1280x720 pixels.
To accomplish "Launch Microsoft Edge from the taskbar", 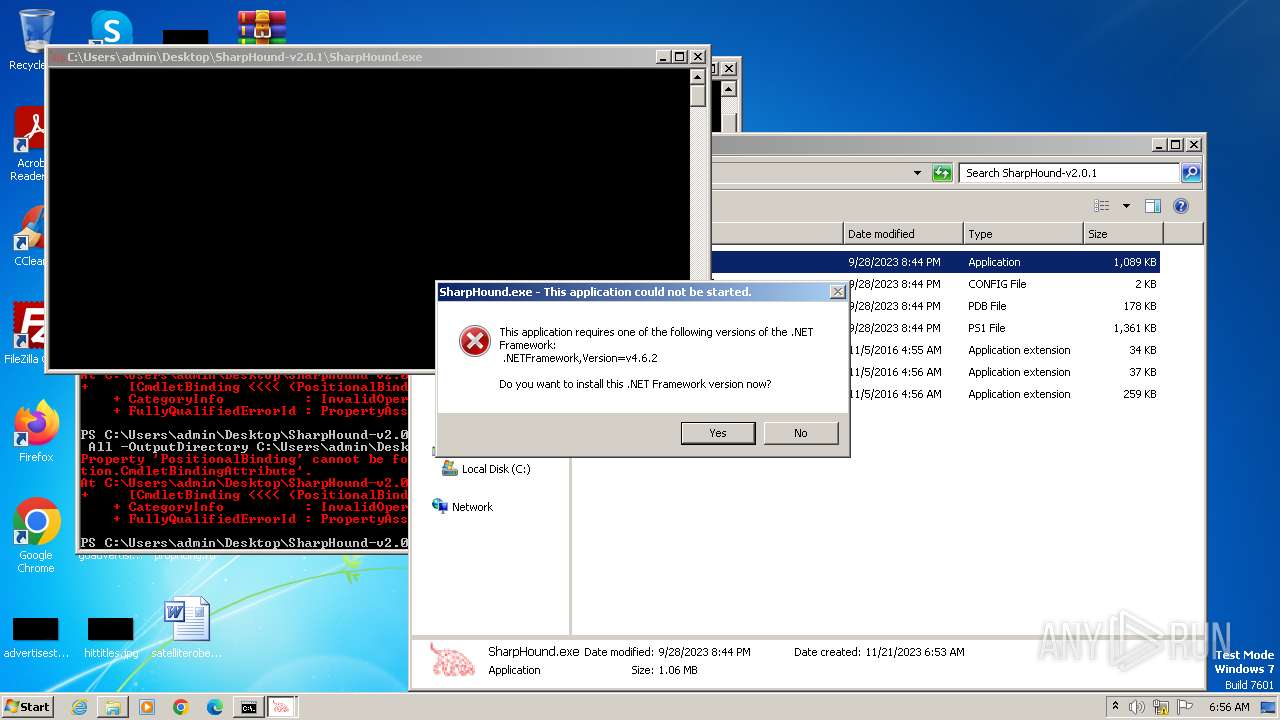I will pos(215,707).
